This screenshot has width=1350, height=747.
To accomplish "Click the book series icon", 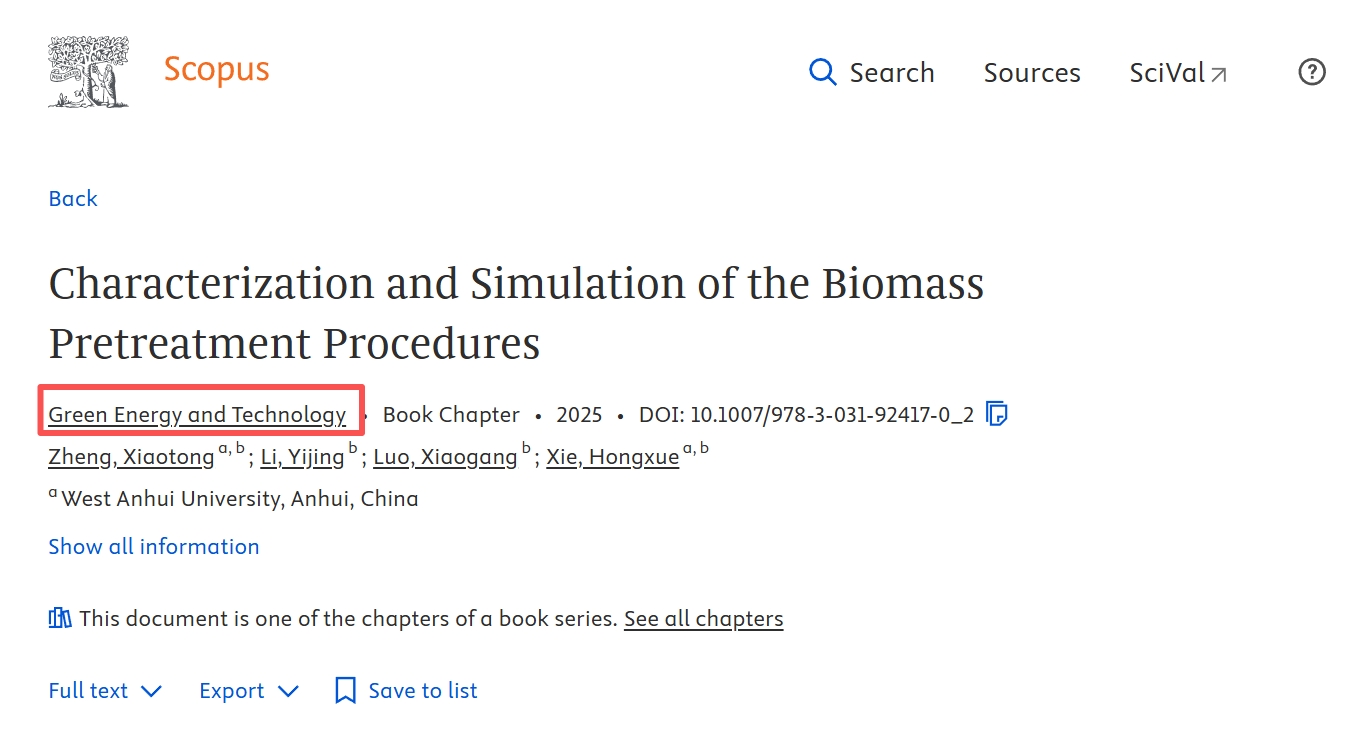I will tap(60, 618).
